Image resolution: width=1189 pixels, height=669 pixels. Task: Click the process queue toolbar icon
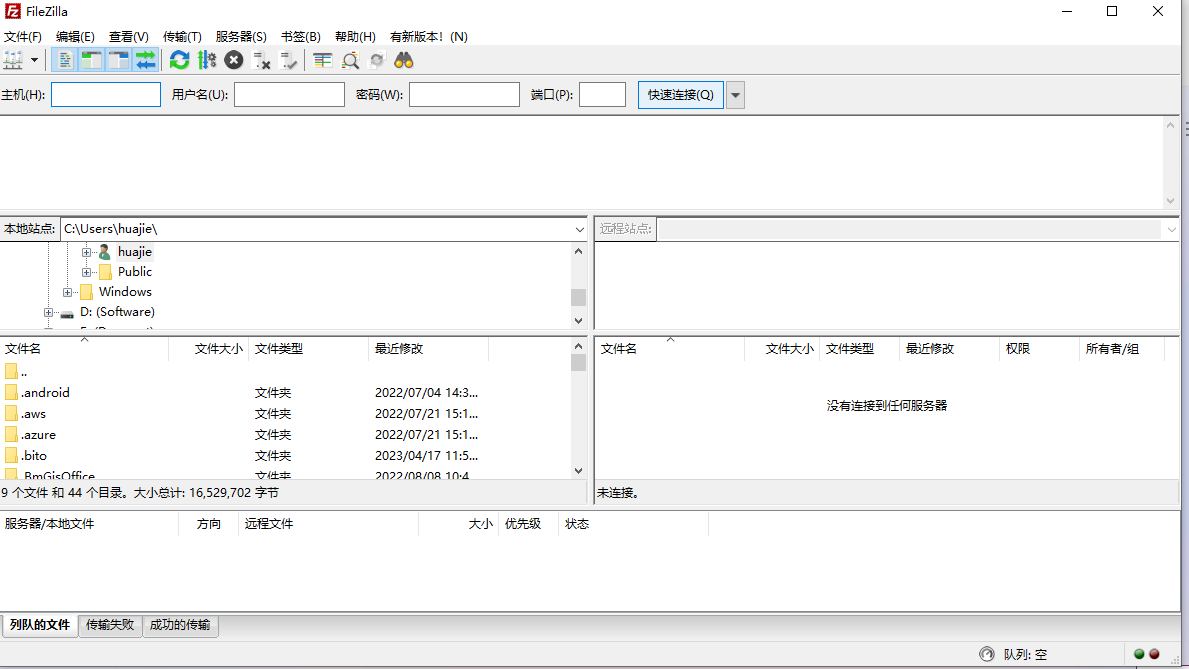(x=207, y=60)
